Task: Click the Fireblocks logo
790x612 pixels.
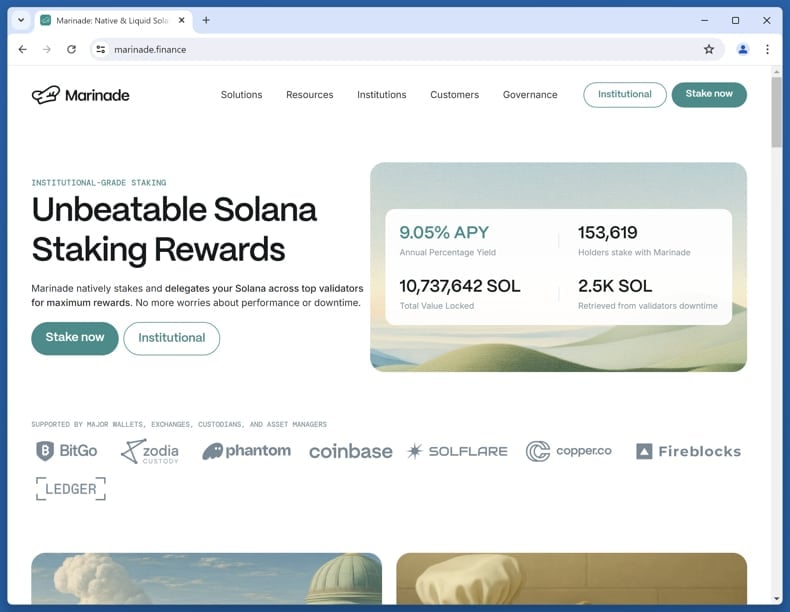Action: [x=688, y=451]
